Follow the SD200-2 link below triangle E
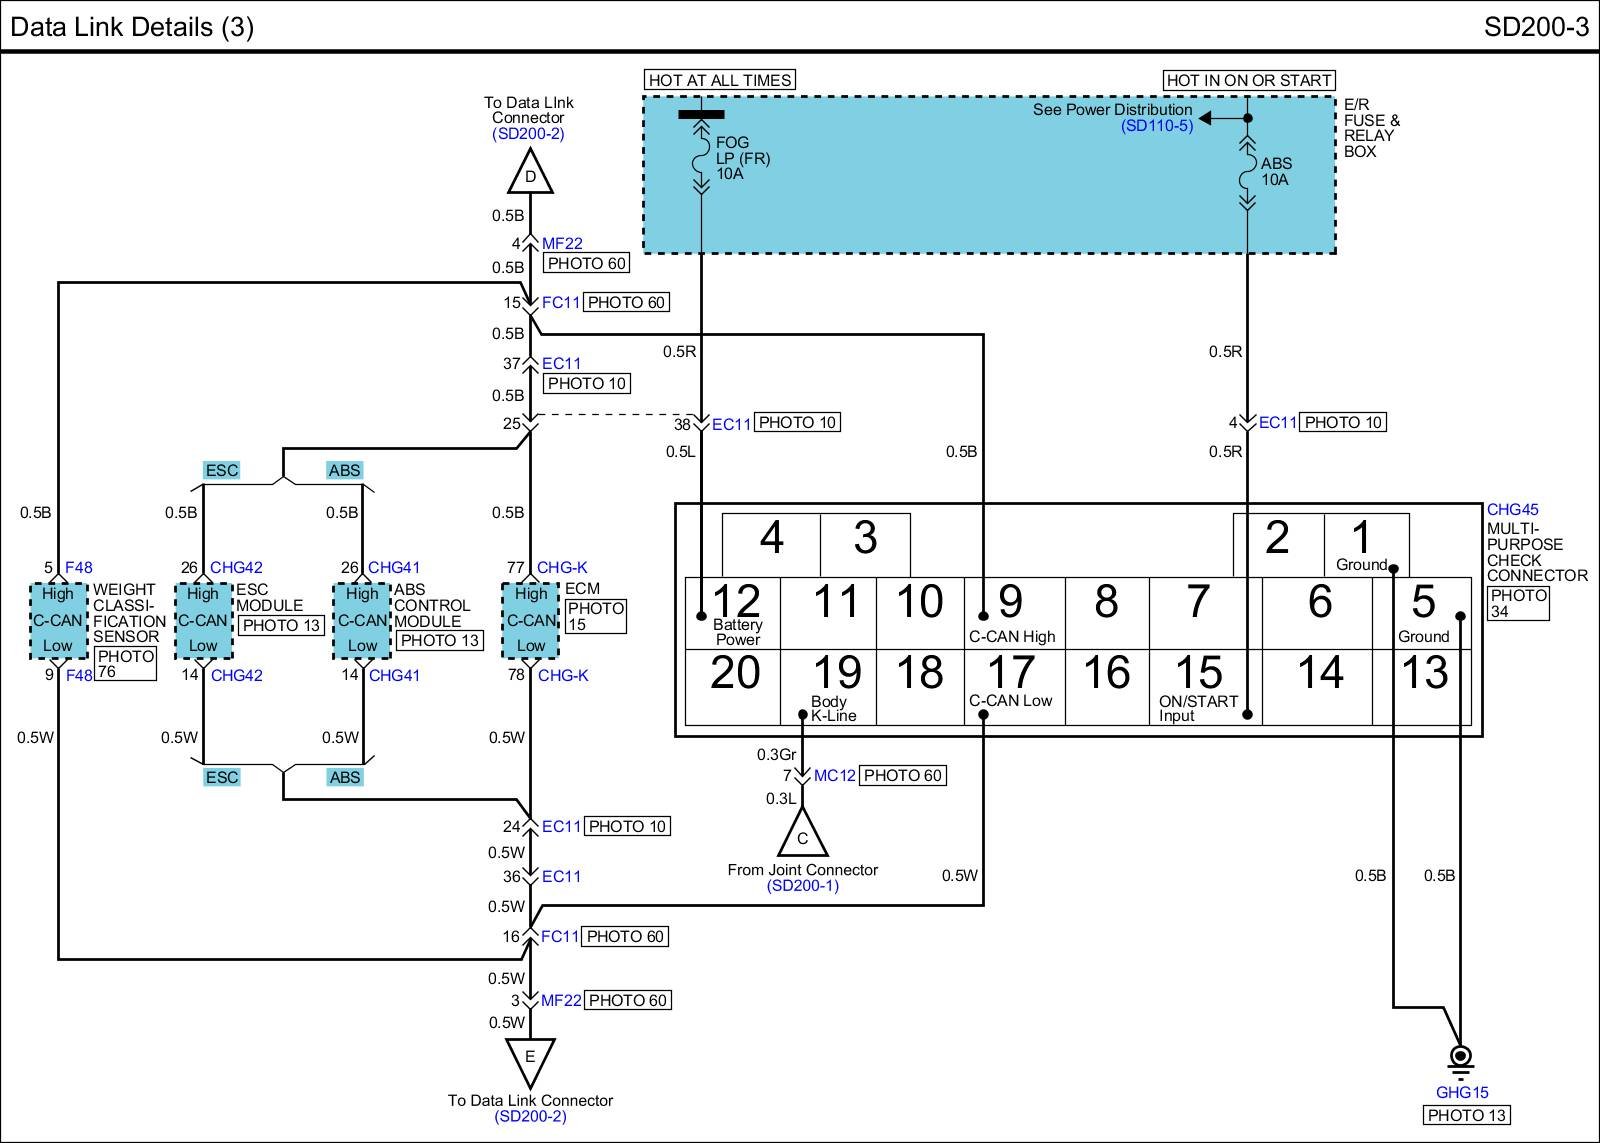This screenshot has width=1600, height=1143. 530,1116
